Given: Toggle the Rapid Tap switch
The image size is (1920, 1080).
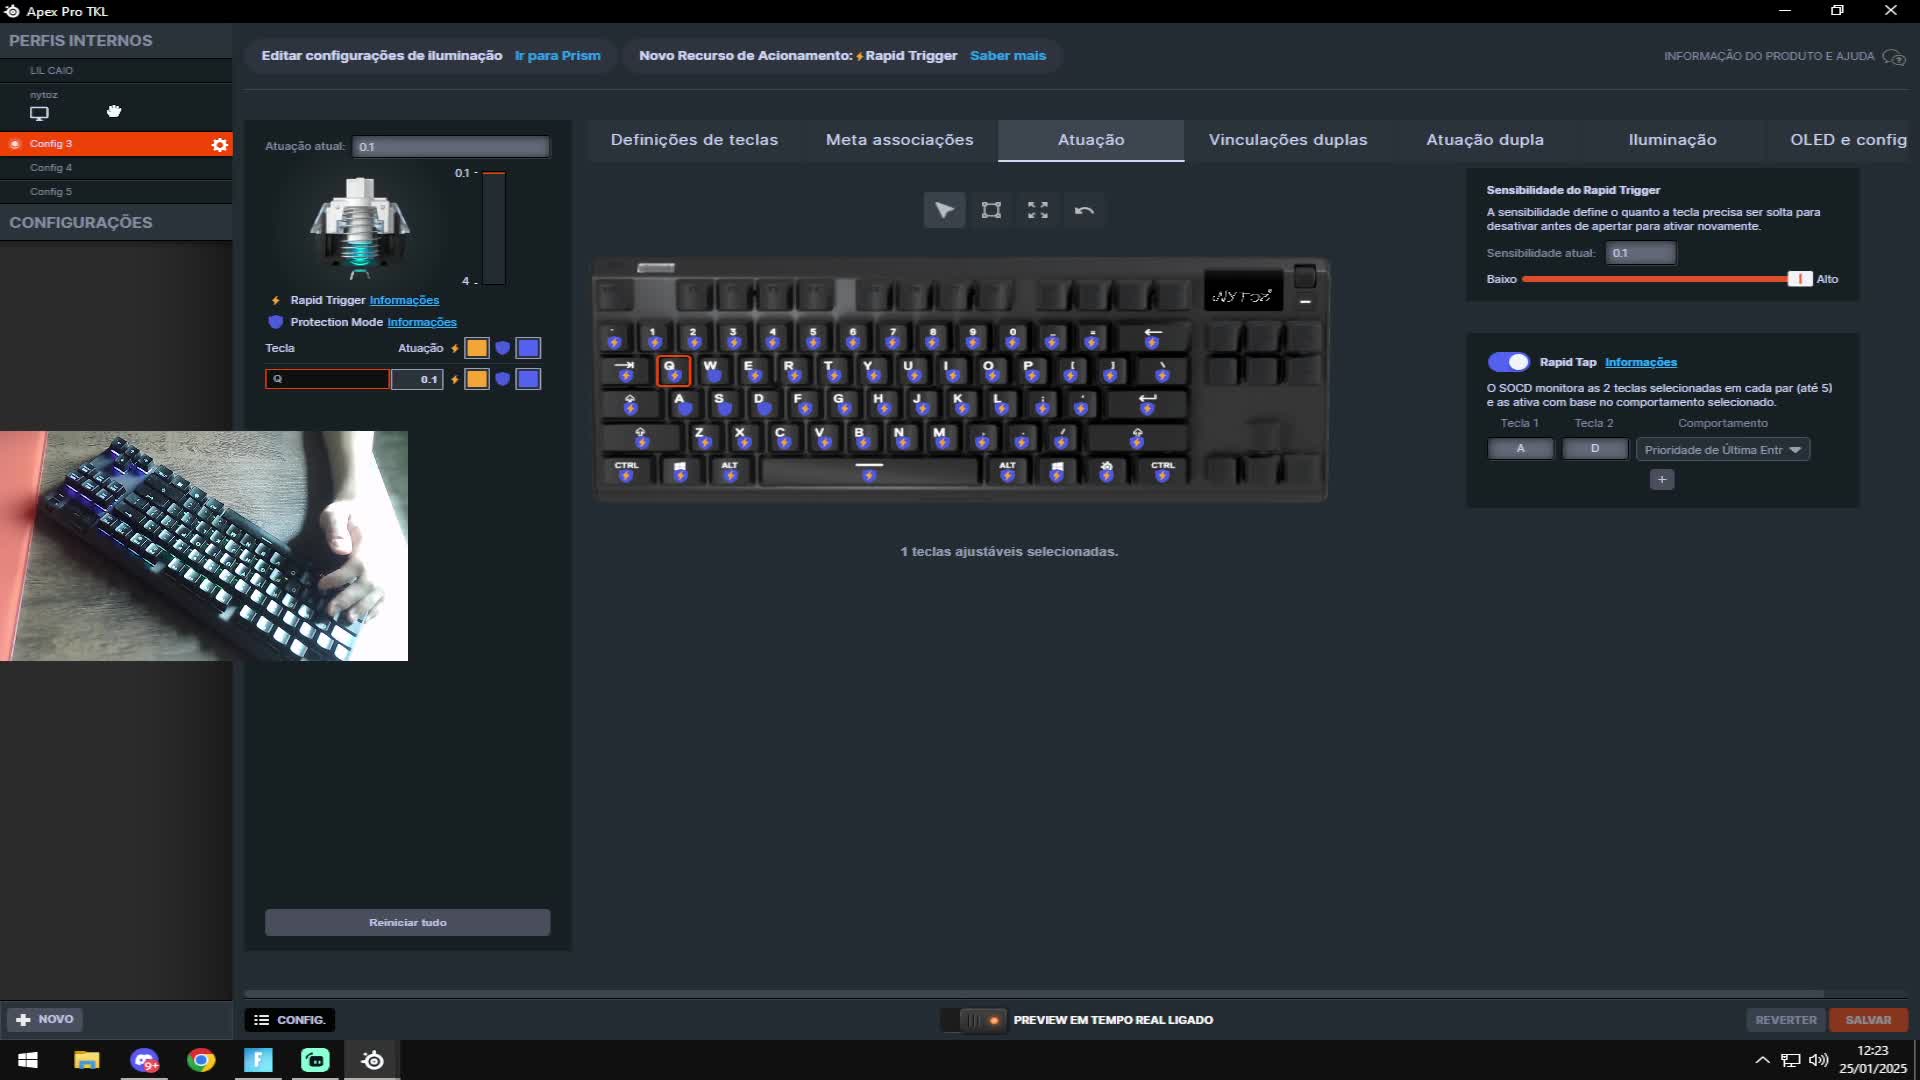Looking at the screenshot, I should [1508, 362].
